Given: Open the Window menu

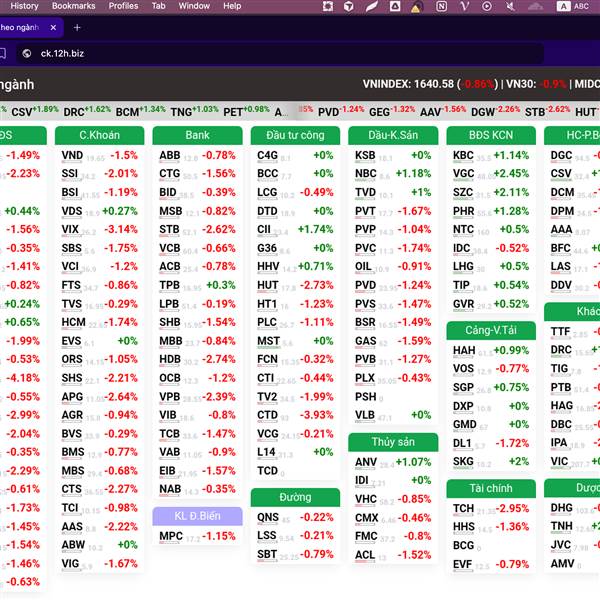Looking at the screenshot, I should click(194, 6).
